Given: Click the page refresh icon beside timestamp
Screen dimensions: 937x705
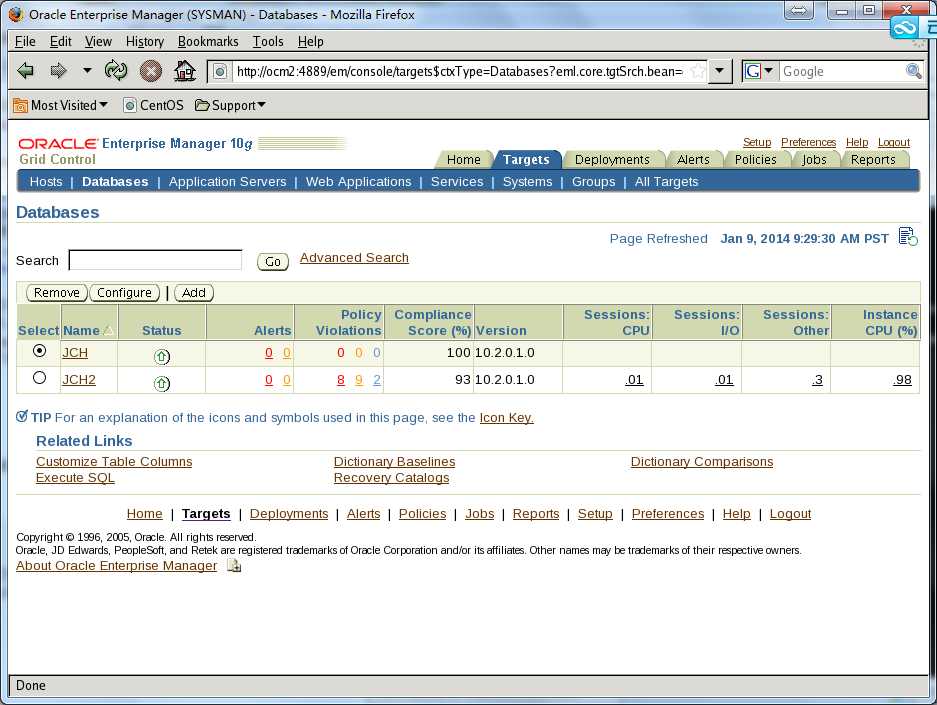Looking at the screenshot, I should coord(908,237).
